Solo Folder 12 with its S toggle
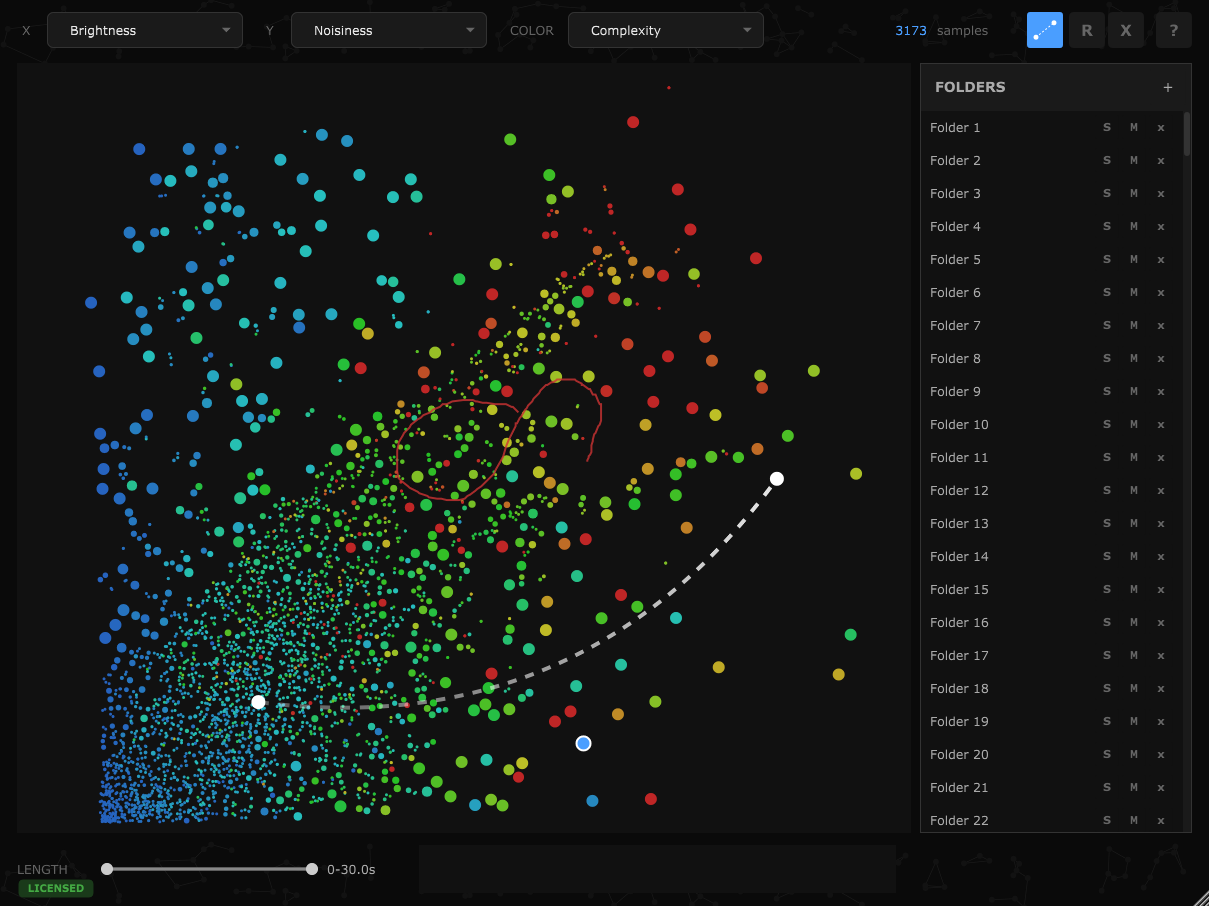The image size is (1209, 906). pos(1107,491)
